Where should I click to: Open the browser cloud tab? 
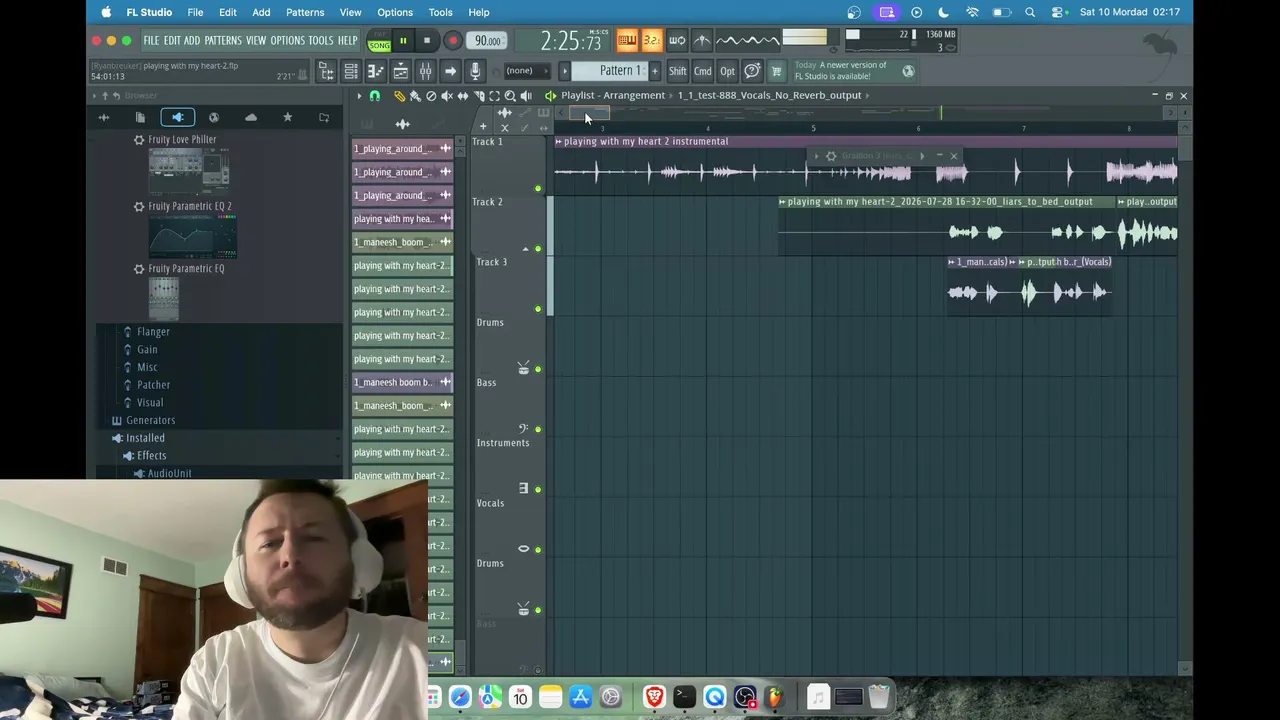(251, 118)
